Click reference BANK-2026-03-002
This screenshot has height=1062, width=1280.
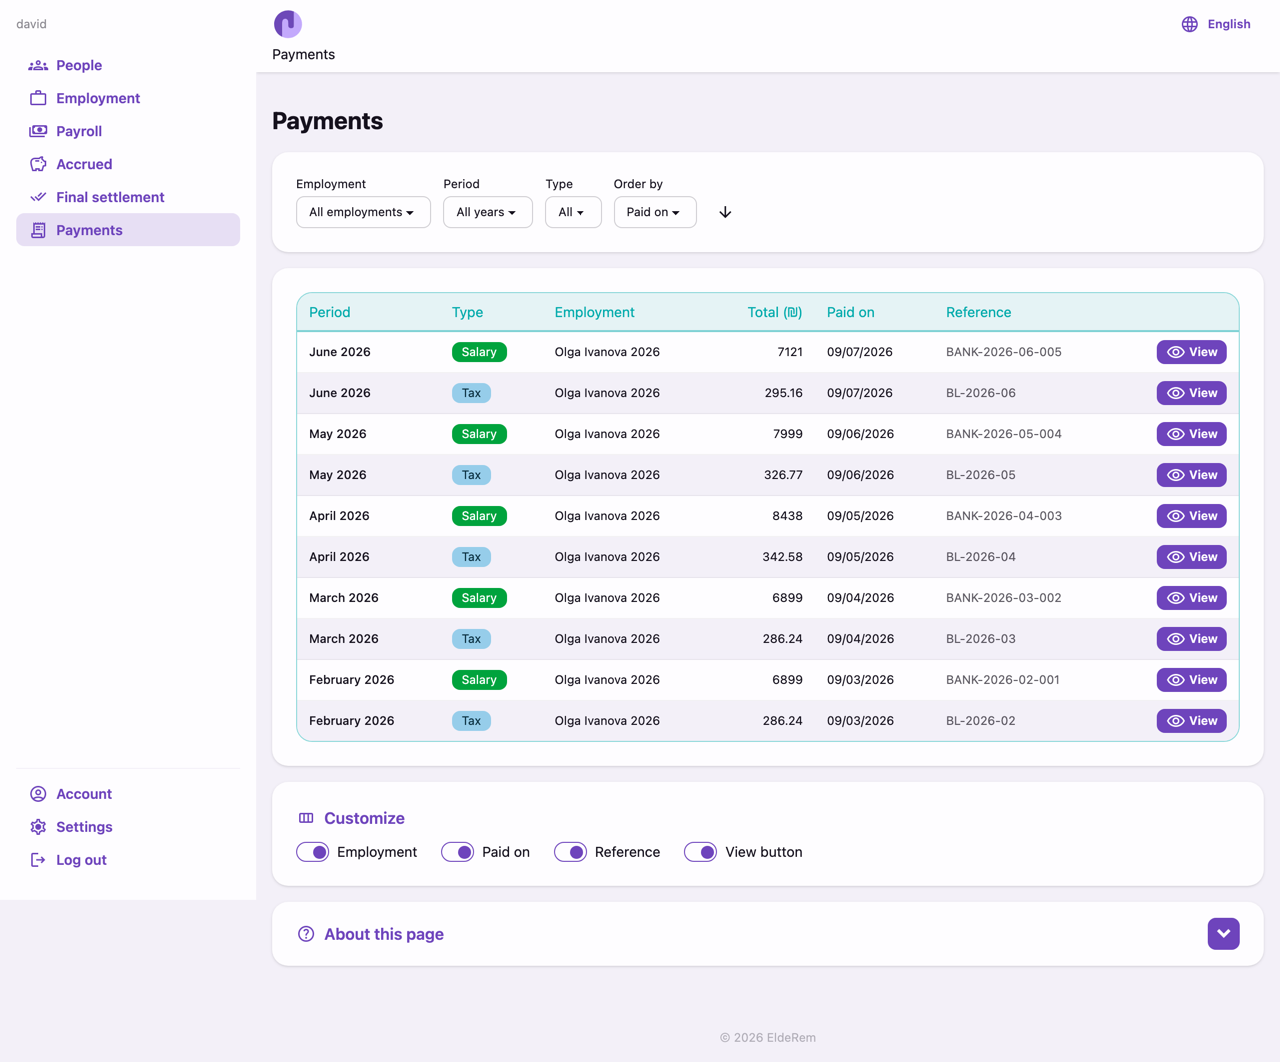point(1004,598)
